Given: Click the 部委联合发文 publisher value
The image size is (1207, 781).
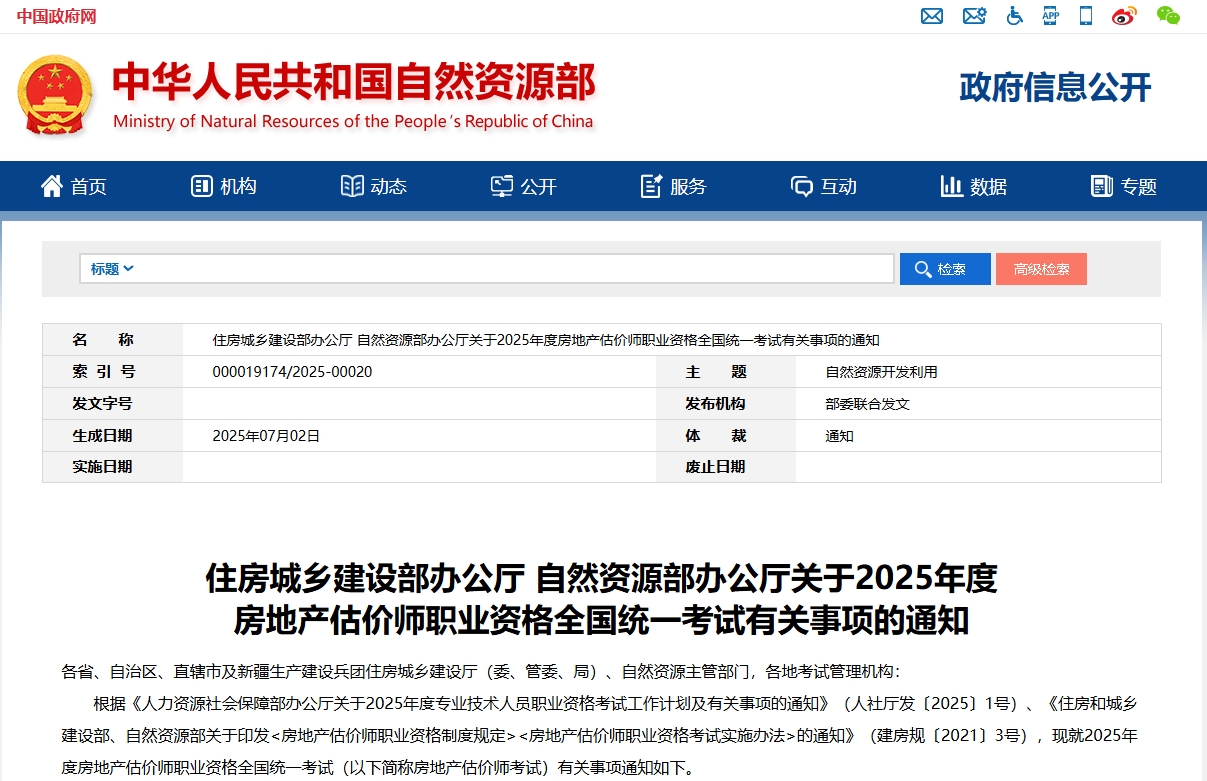Looking at the screenshot, I should [x=867, y=404].
